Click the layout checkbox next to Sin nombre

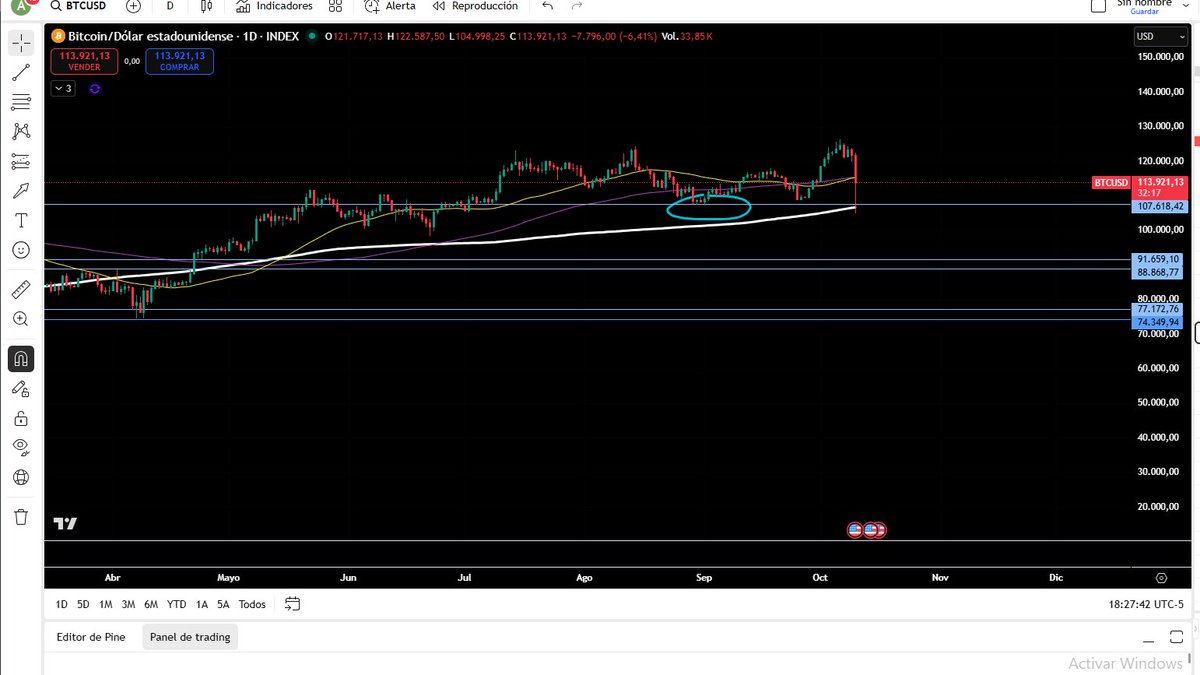tap(1098, 5)
